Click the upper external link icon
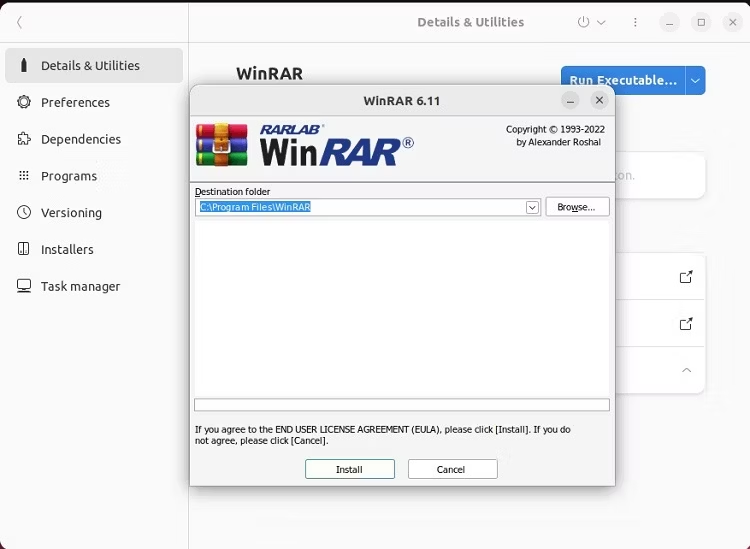750x549 pixels. [x=686, y=277]
